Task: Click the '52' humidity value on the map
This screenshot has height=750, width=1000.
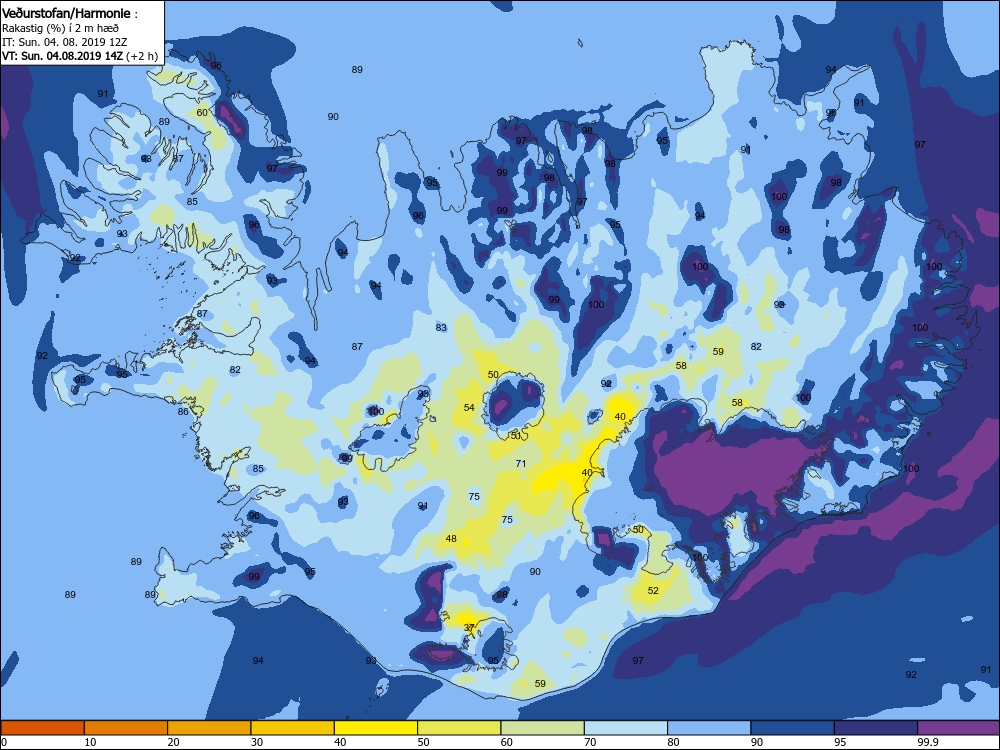Action: [653, 590]
